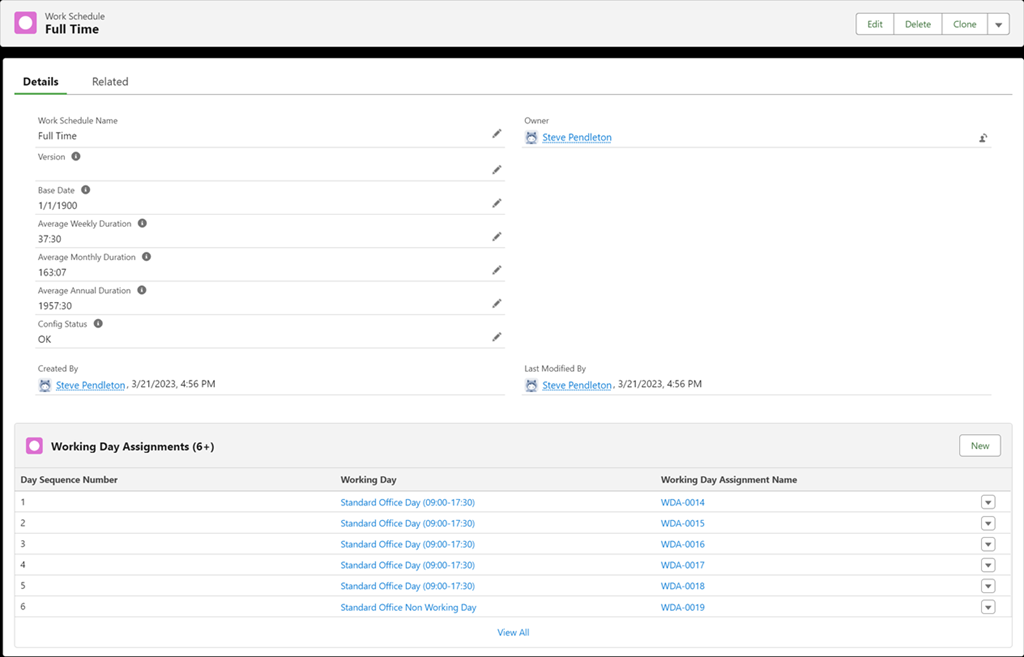Click the change owner icon
The image size is (1024, 657).
point(984,138)
